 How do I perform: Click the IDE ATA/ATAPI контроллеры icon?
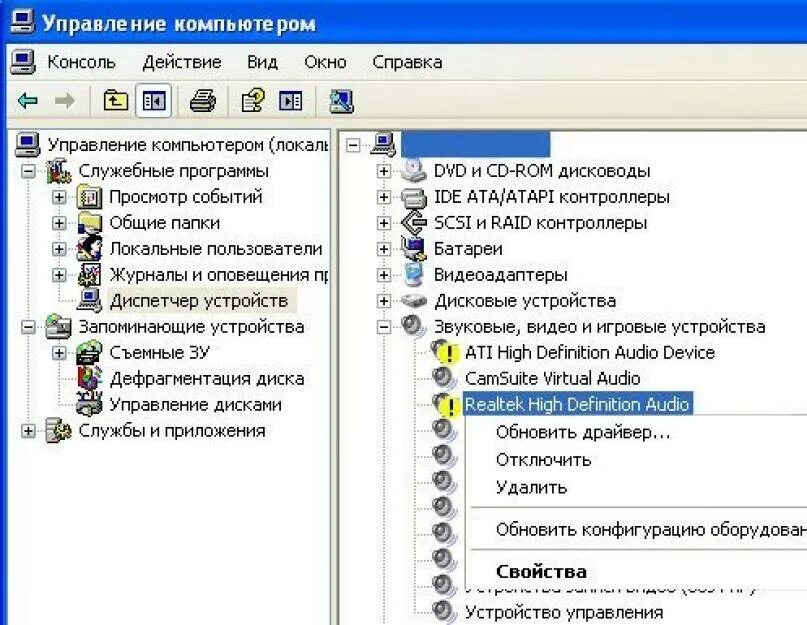[x=413, y=197]
